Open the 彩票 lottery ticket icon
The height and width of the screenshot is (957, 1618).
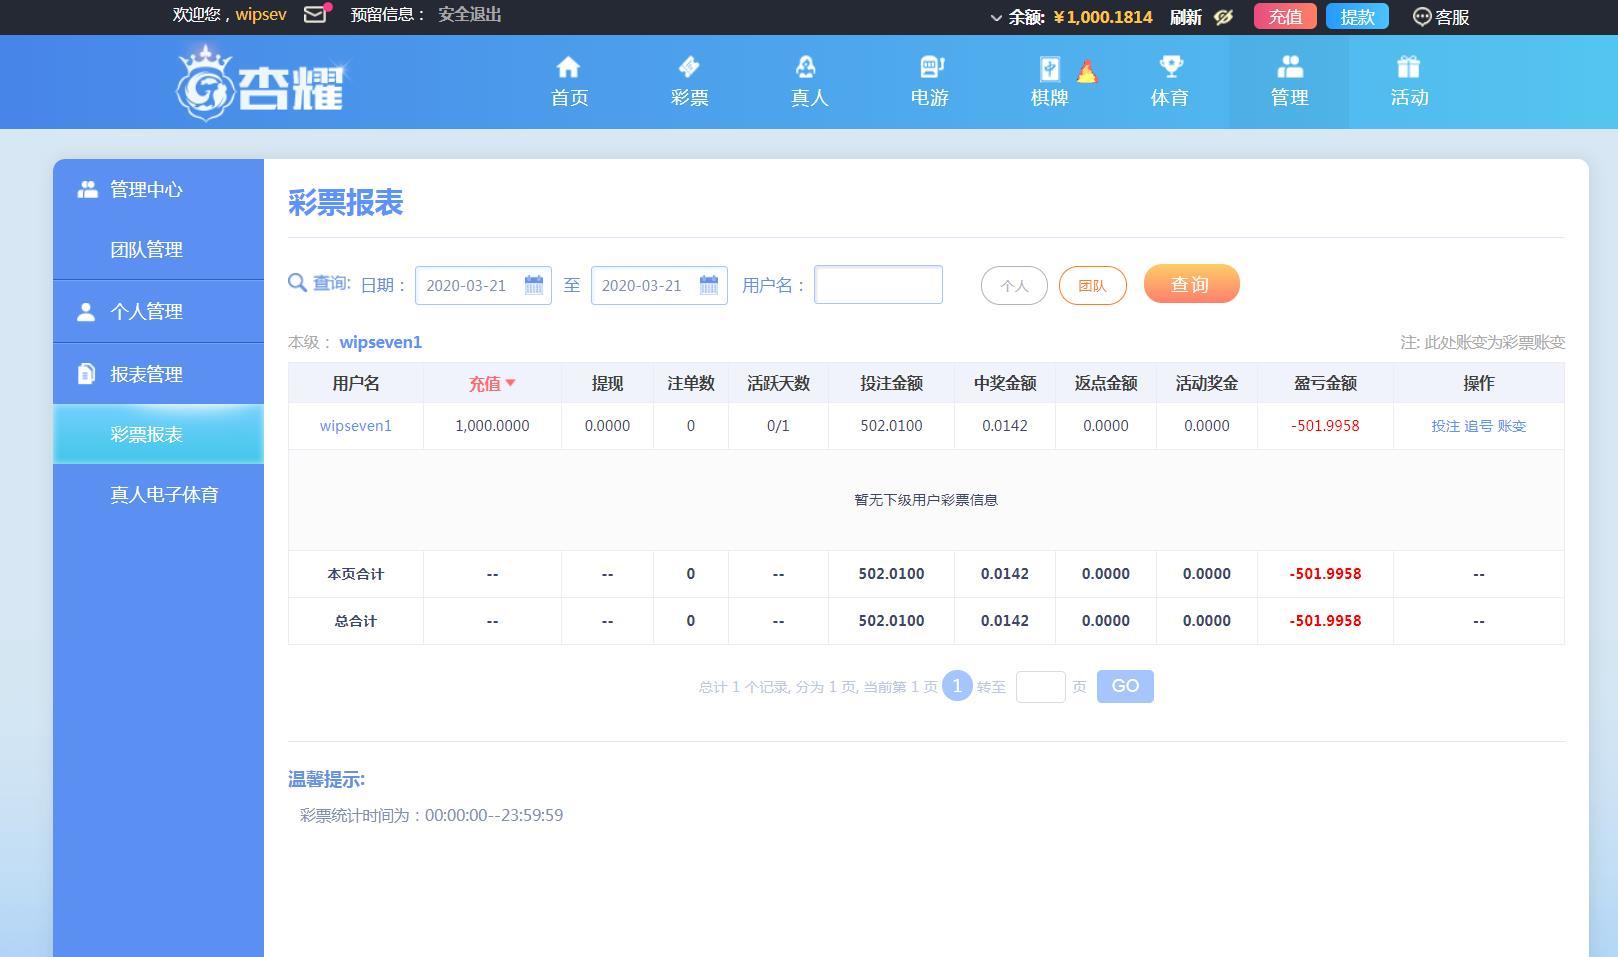click(x=689, y=68)
